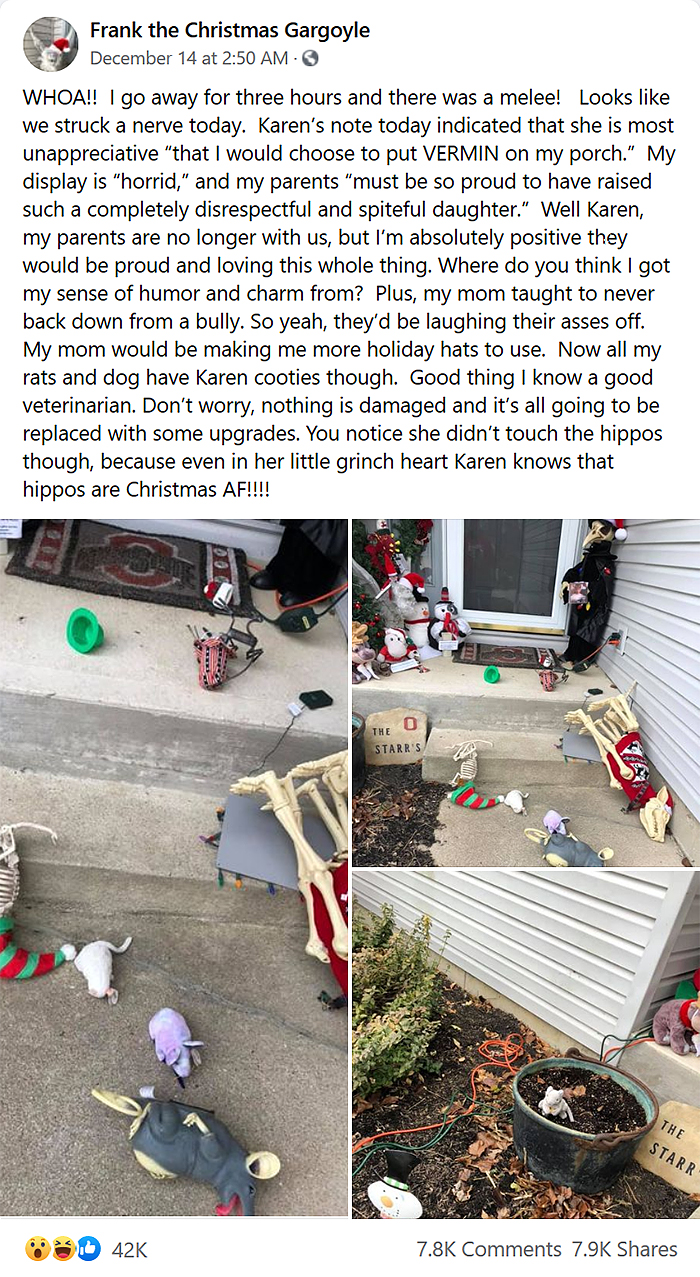Click THE STARR'S stone beside the steps
Viewport: 700px width, 1277px height.
(x=395, y=736)
